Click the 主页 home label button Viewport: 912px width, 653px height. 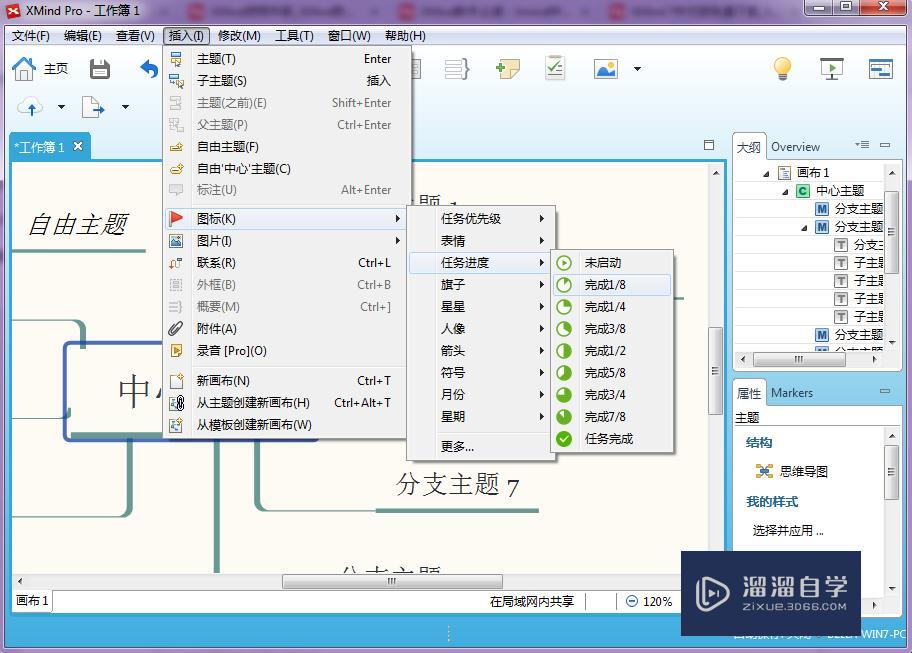click(x=56, y=69)
